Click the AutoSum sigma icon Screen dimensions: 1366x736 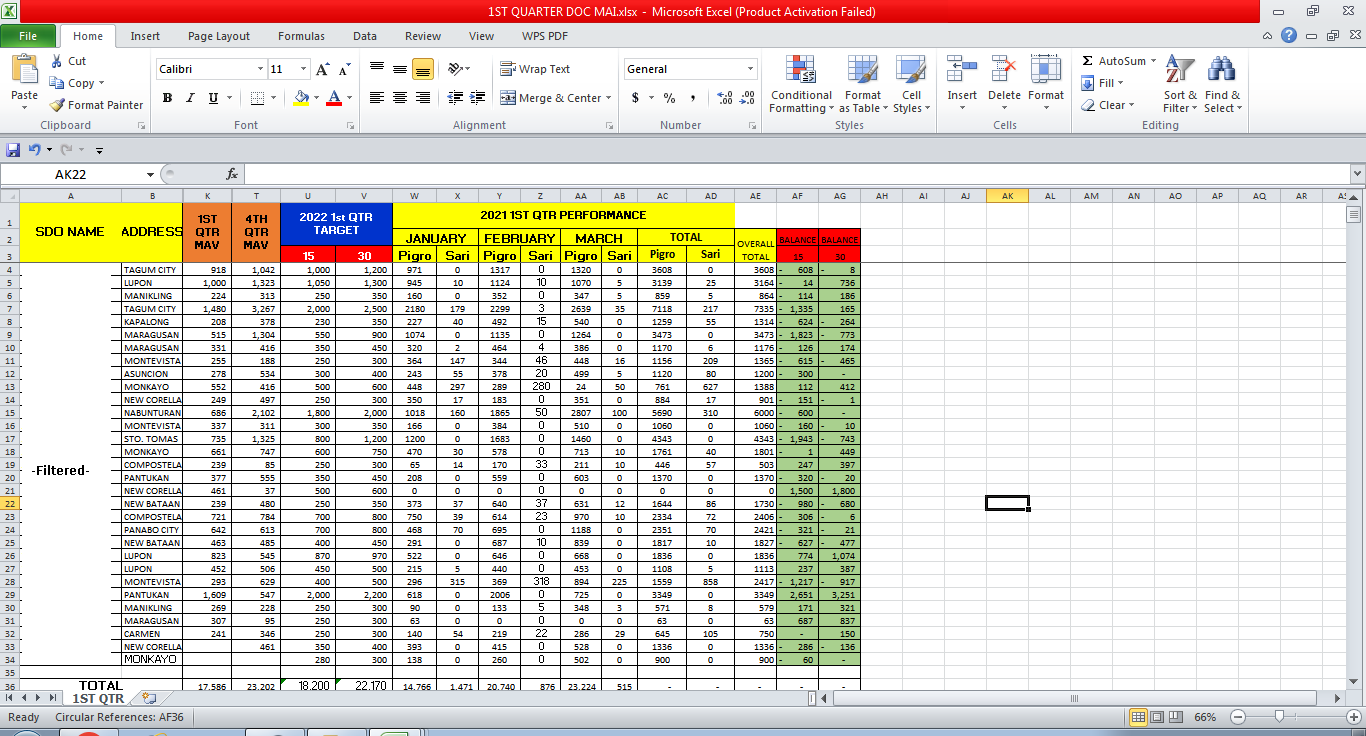click(x=1087, y=61)
